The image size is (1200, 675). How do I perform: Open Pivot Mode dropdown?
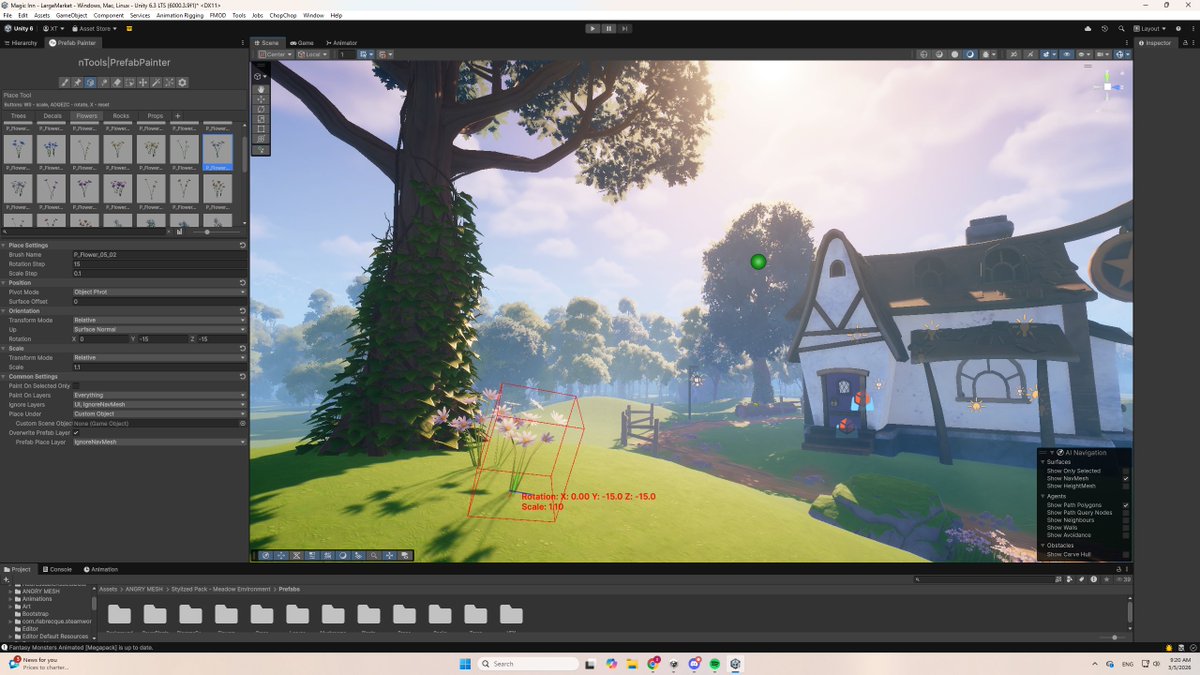[160, 292]
